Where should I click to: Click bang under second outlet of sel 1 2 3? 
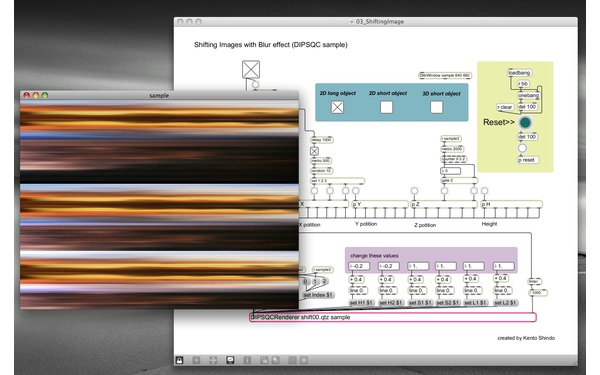pos(330,191)
